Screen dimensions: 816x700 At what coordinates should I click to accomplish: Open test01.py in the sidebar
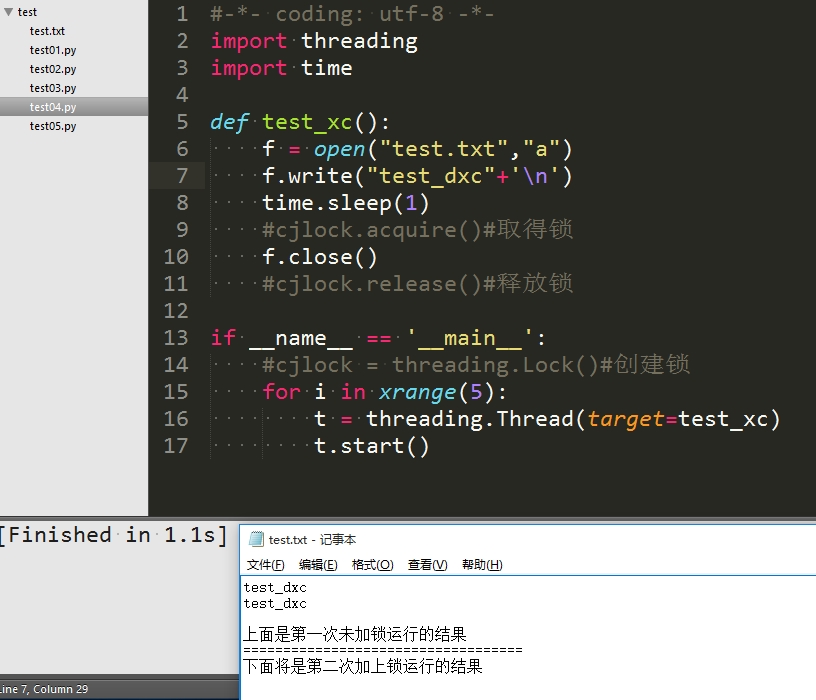(x=53, y=50)
